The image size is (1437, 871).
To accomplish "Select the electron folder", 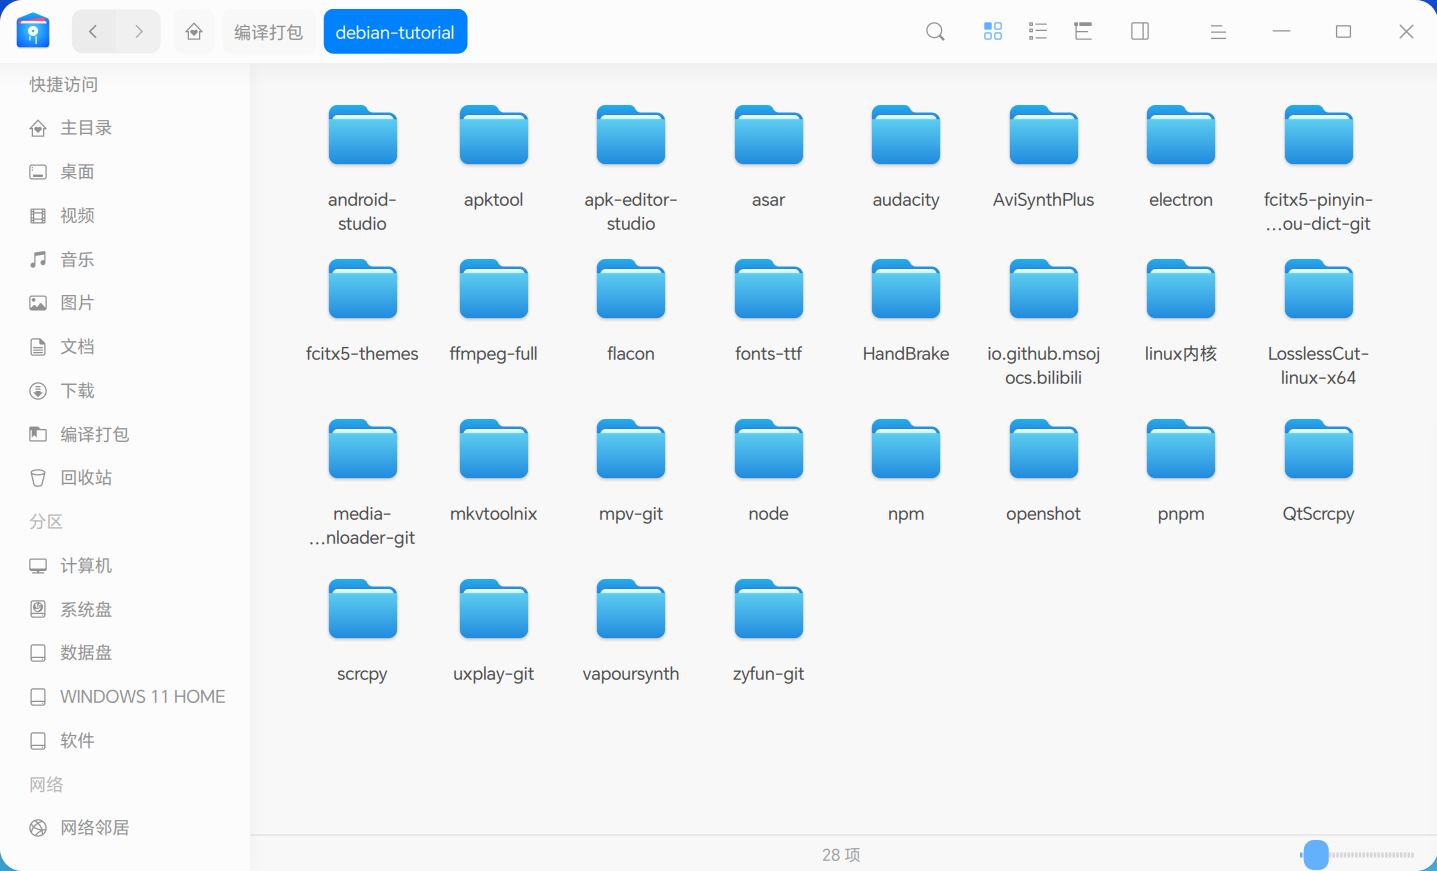I will coord(1181,156).
